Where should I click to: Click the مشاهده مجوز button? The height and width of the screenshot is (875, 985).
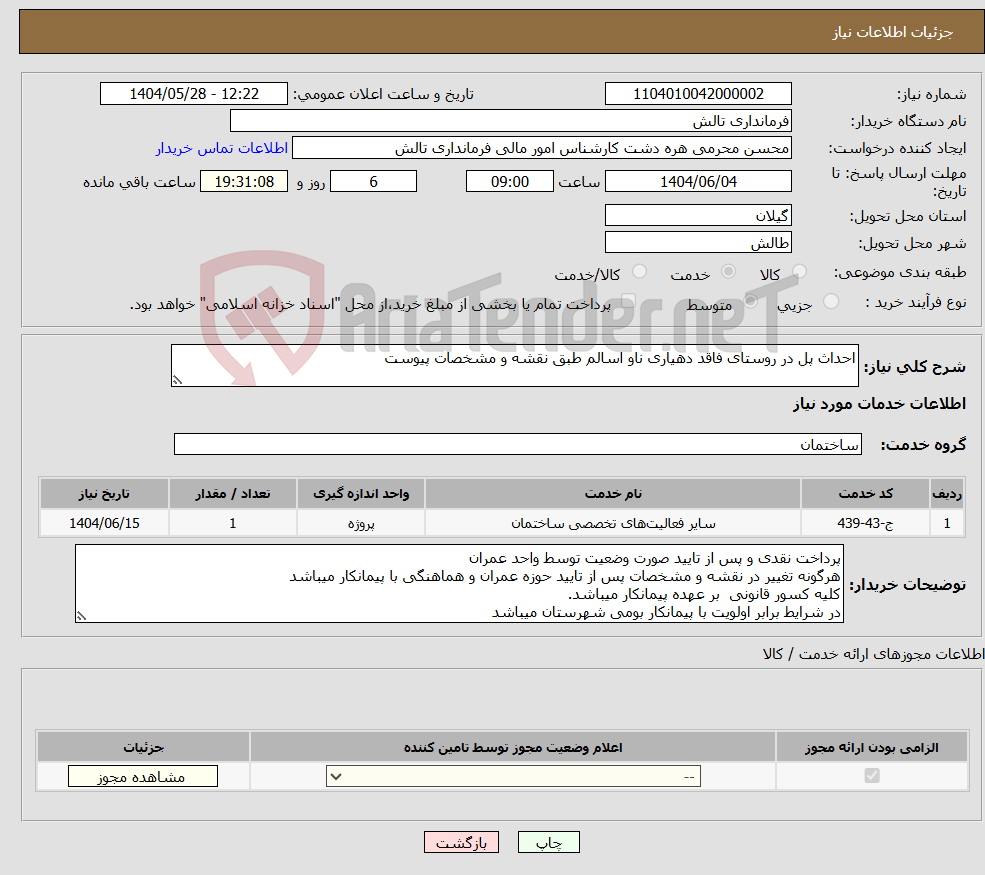coord(143,776)
